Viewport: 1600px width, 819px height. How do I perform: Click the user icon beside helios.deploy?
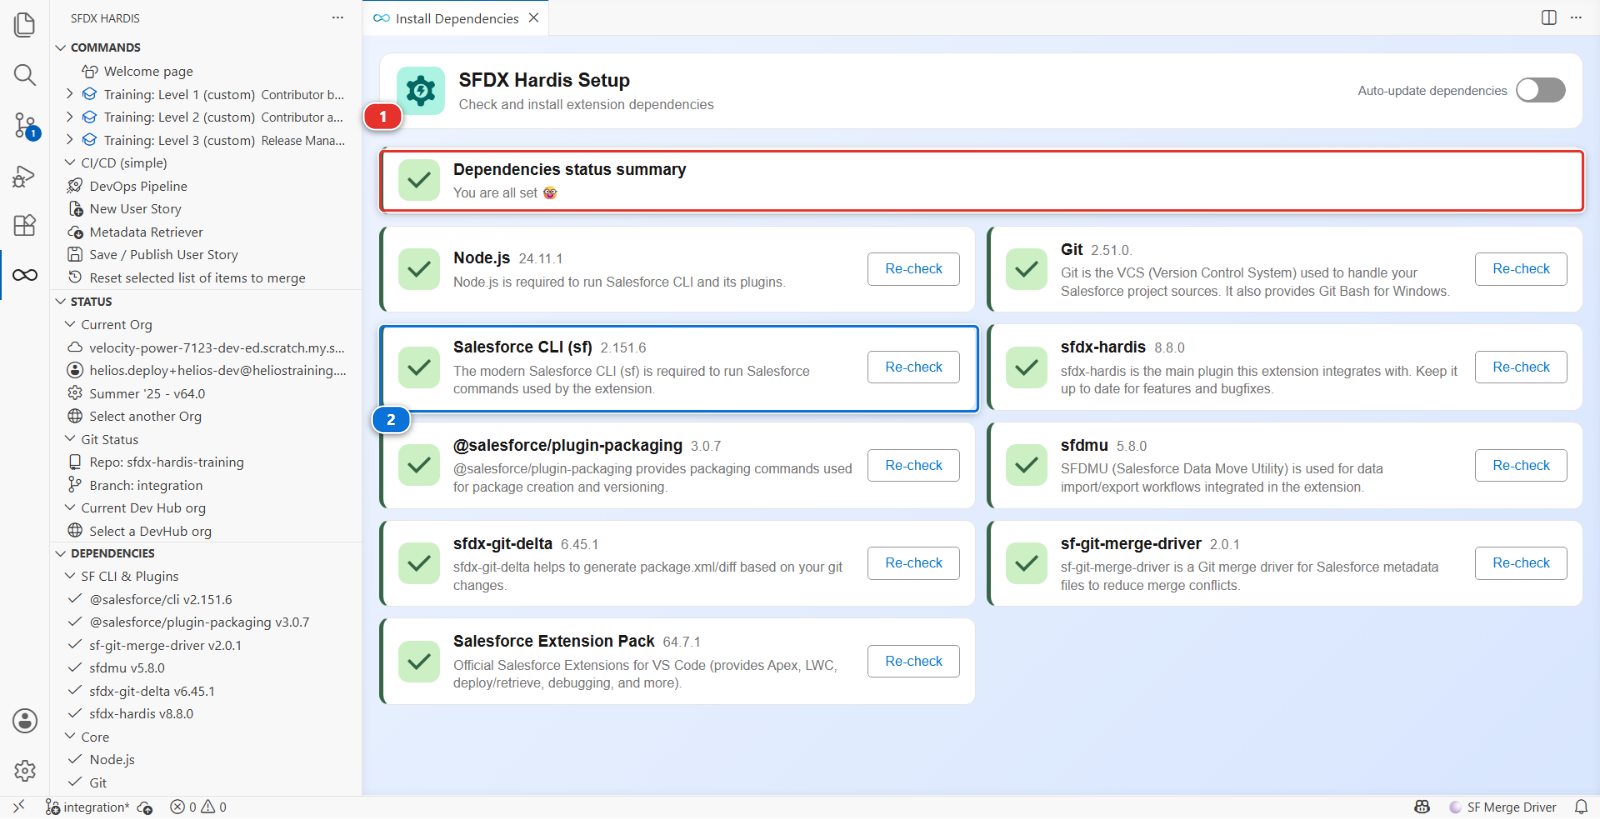click(x=75, y=370)
